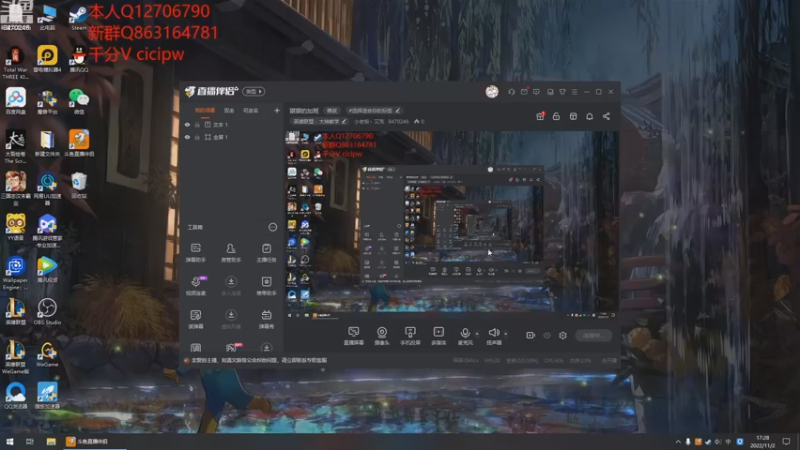Hide the 全屏 1 source with its eye icon
Screen dimensions: 800x450
[187, 137]
